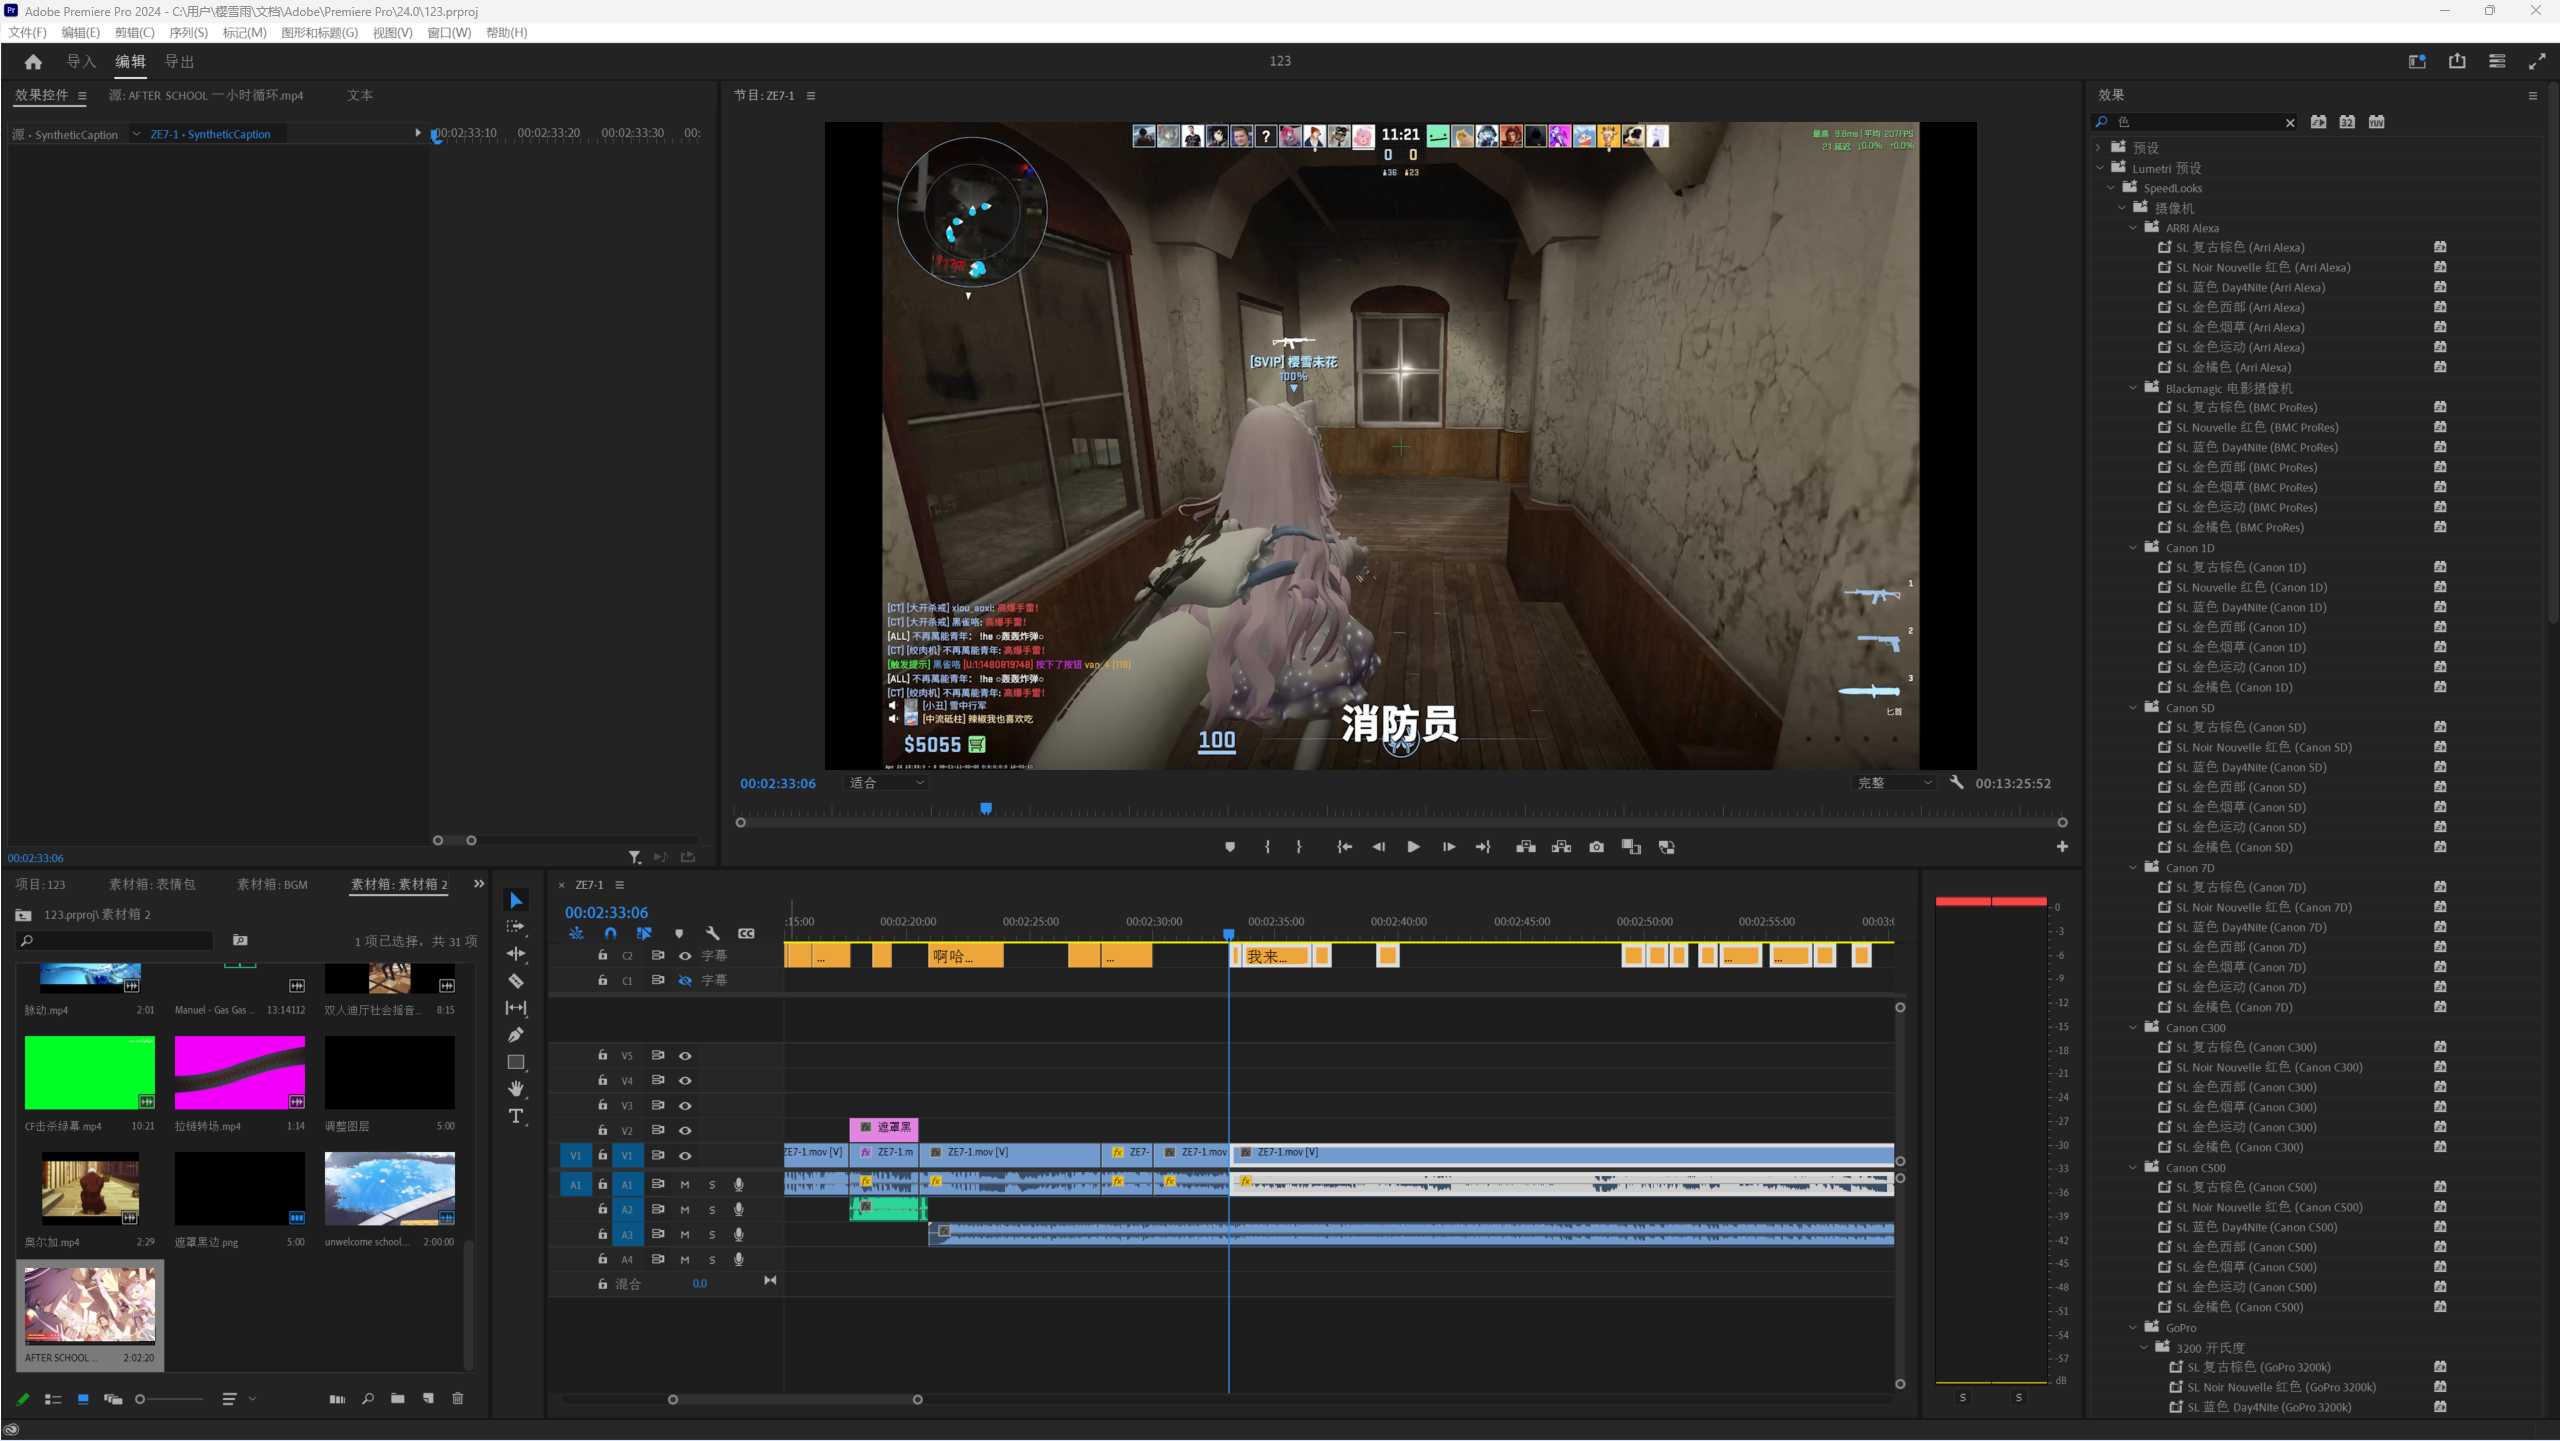Collapse the Canon 1D folder
The width and height of the screenshot is (2560, 1441).
(2133, 548)
